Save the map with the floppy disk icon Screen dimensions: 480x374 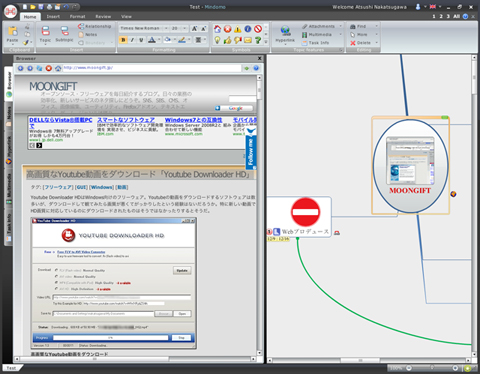pyautogui.click(x=41, y=7)
